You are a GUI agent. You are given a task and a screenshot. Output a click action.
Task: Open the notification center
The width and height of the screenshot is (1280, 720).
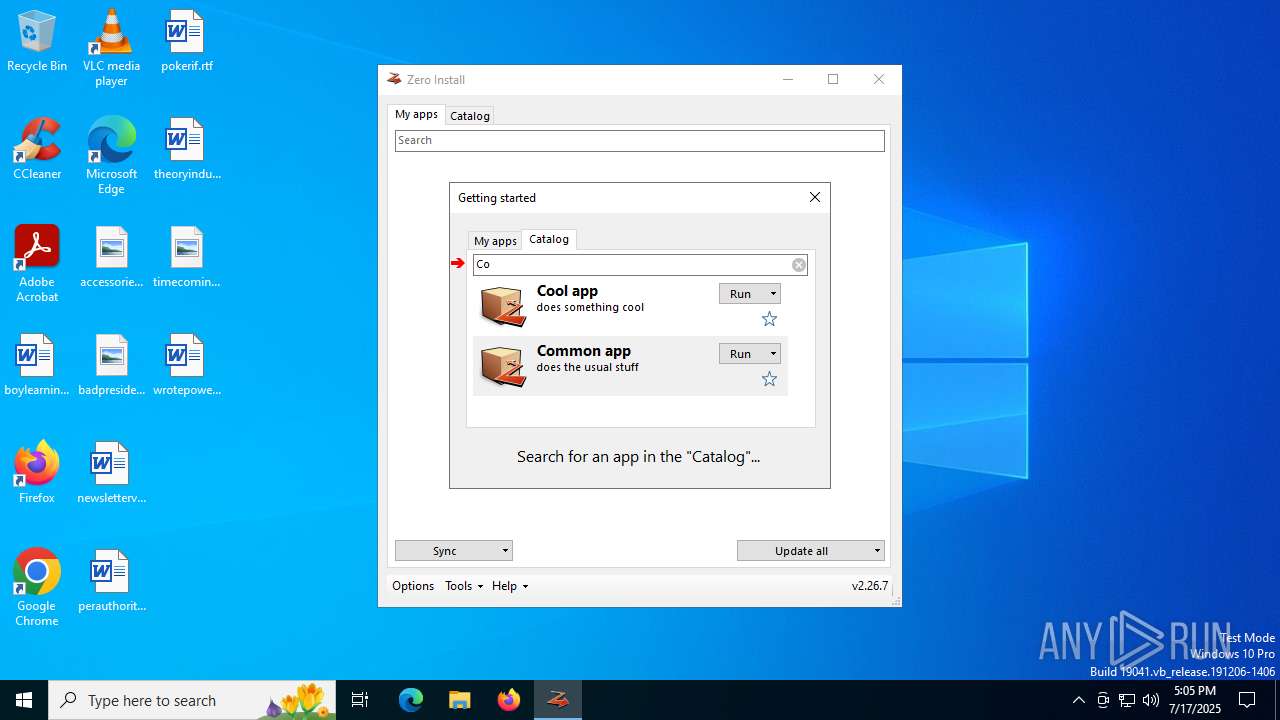(x=1247, y=700)
